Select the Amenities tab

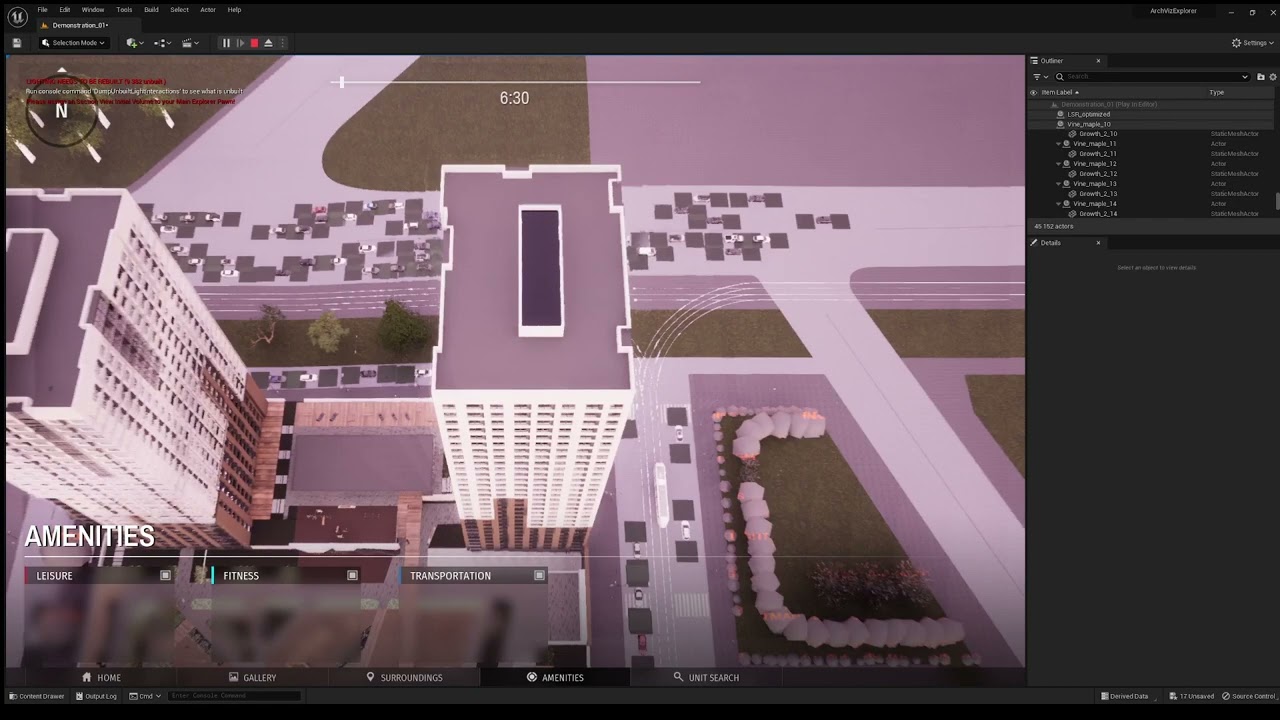pyautogui.click(x=555, y=677)
